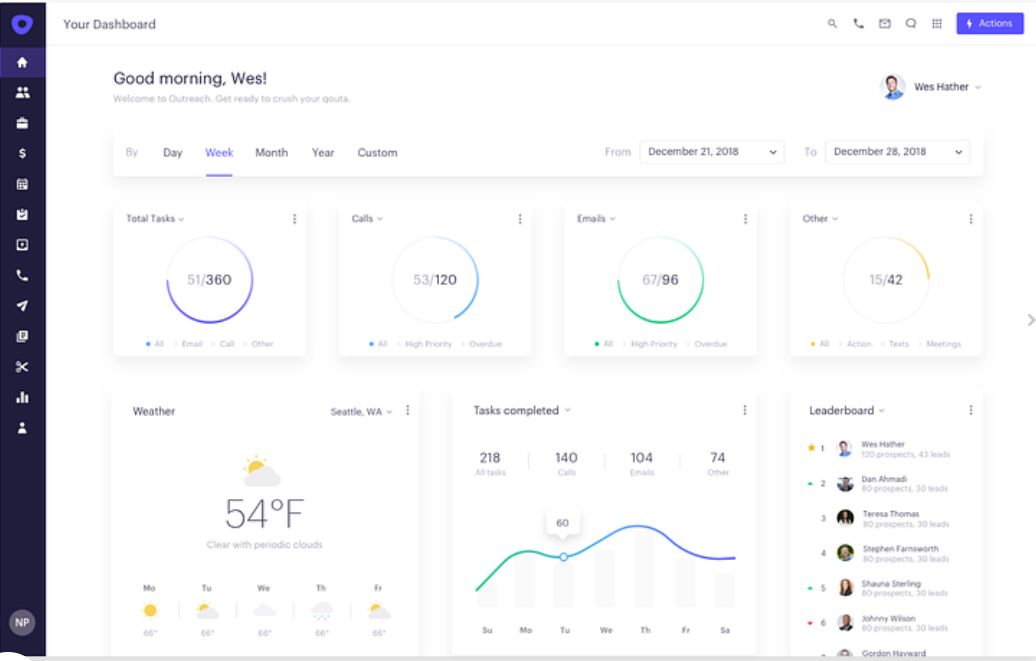Image resolution: width=1036 pixels, height=661 pixels.
Task: Click the 60 data point on the chart
Action: click(x=563, y=556)
